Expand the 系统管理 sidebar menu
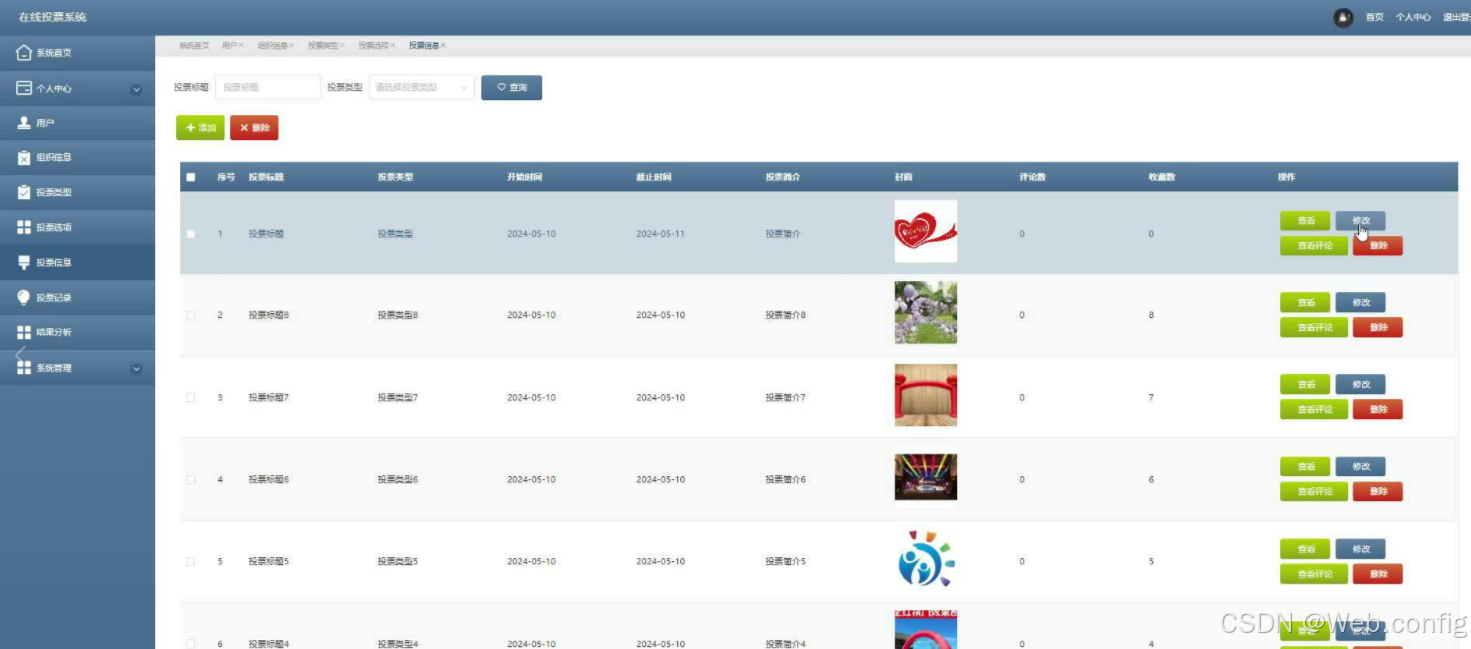Viewport: 1471px width, 649px height. point(134,367)
